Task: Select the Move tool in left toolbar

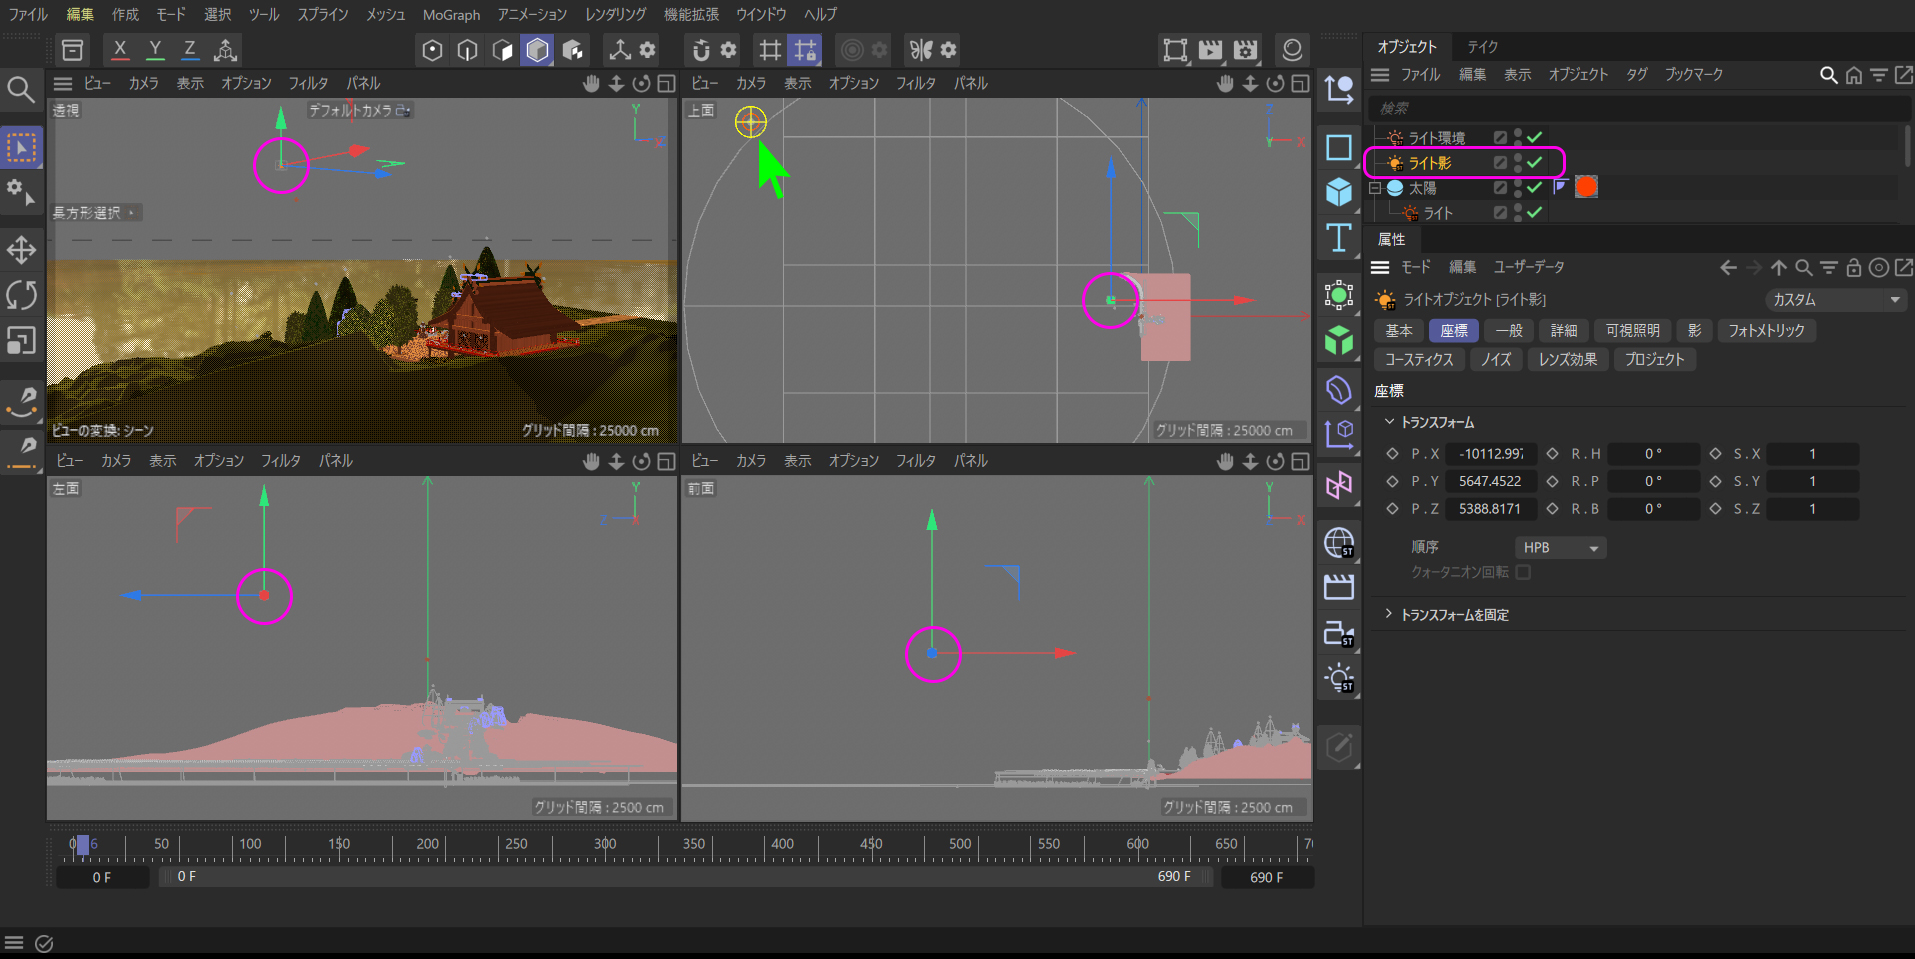Action: 21,250
